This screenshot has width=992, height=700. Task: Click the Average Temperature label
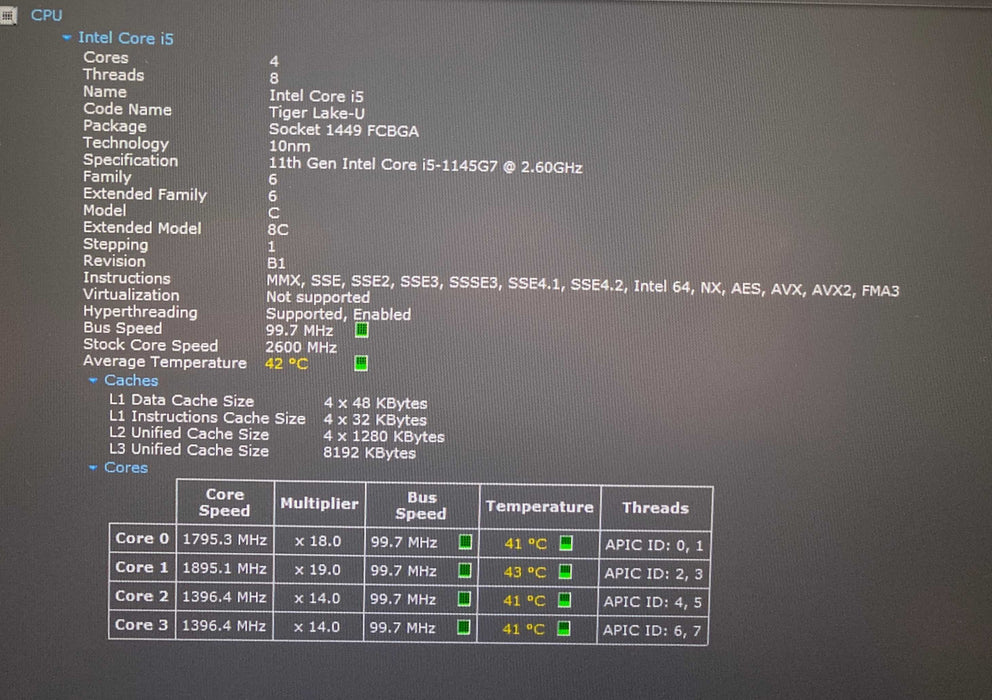(164, 362)
